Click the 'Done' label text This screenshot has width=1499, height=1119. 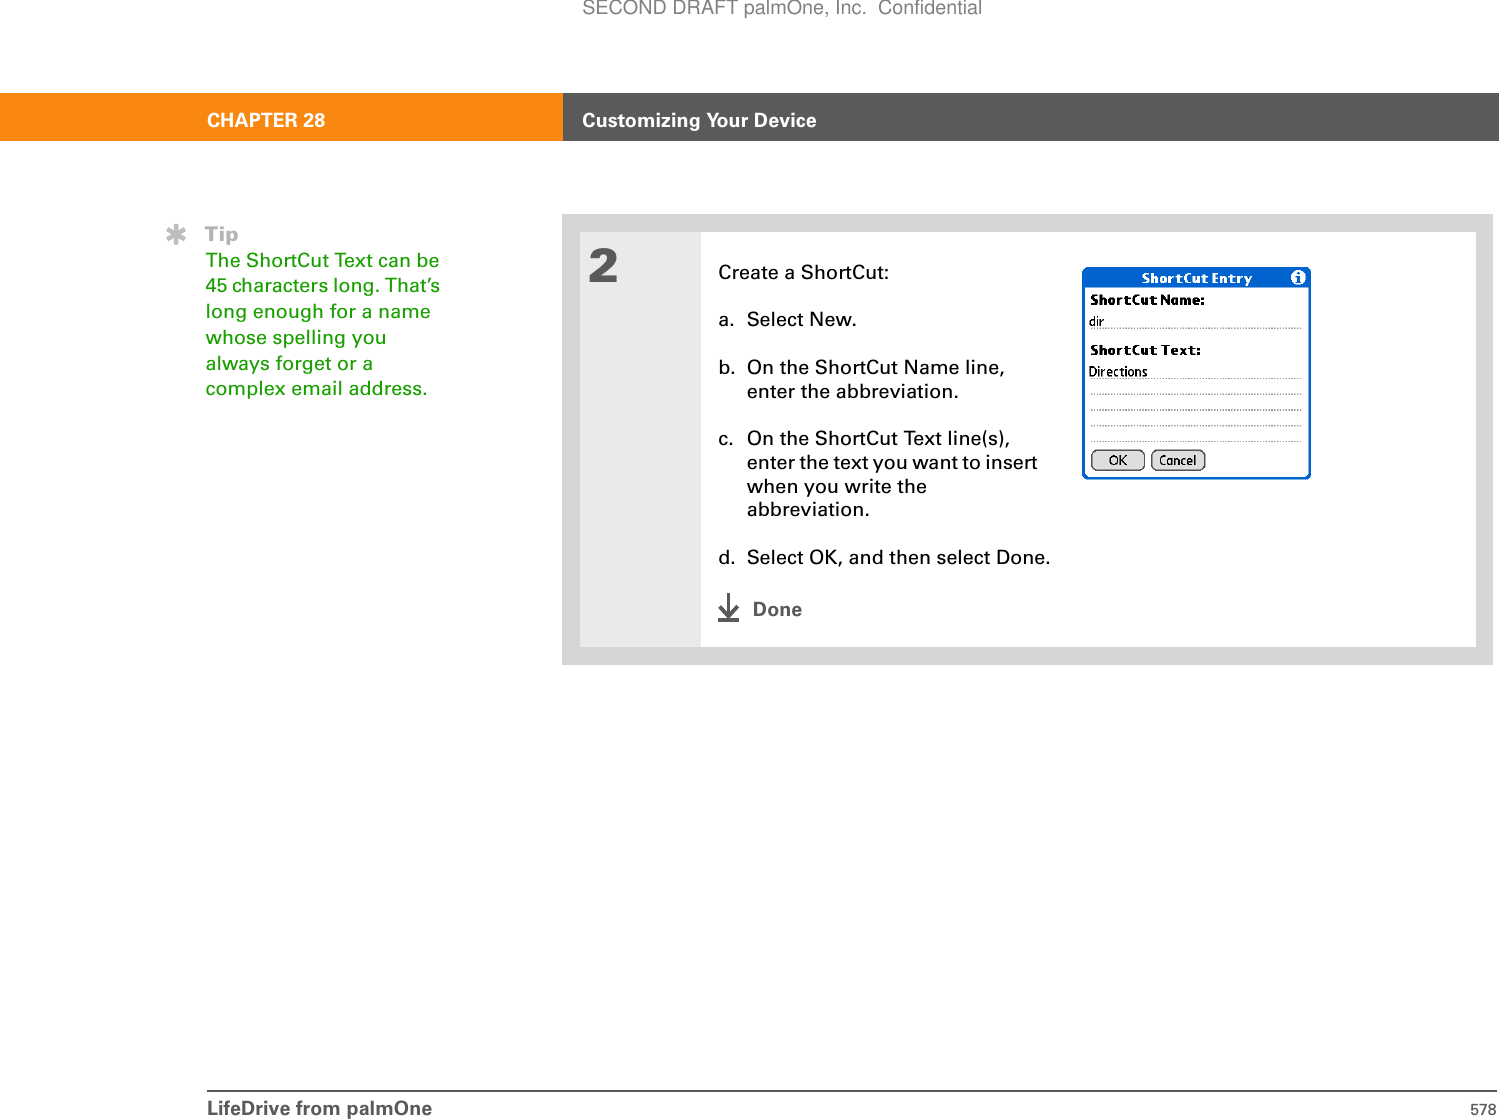click(777, 610)
